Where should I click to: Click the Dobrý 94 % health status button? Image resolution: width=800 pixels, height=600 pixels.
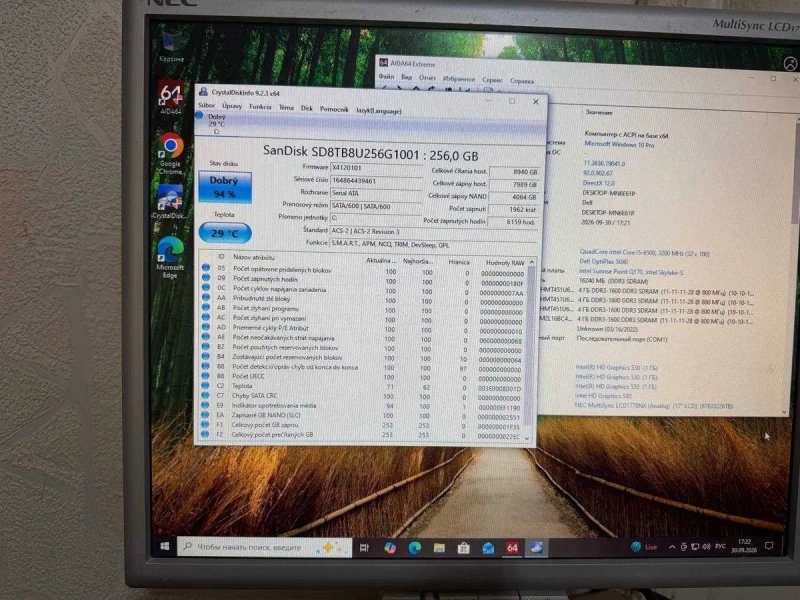tap(224, 187)
